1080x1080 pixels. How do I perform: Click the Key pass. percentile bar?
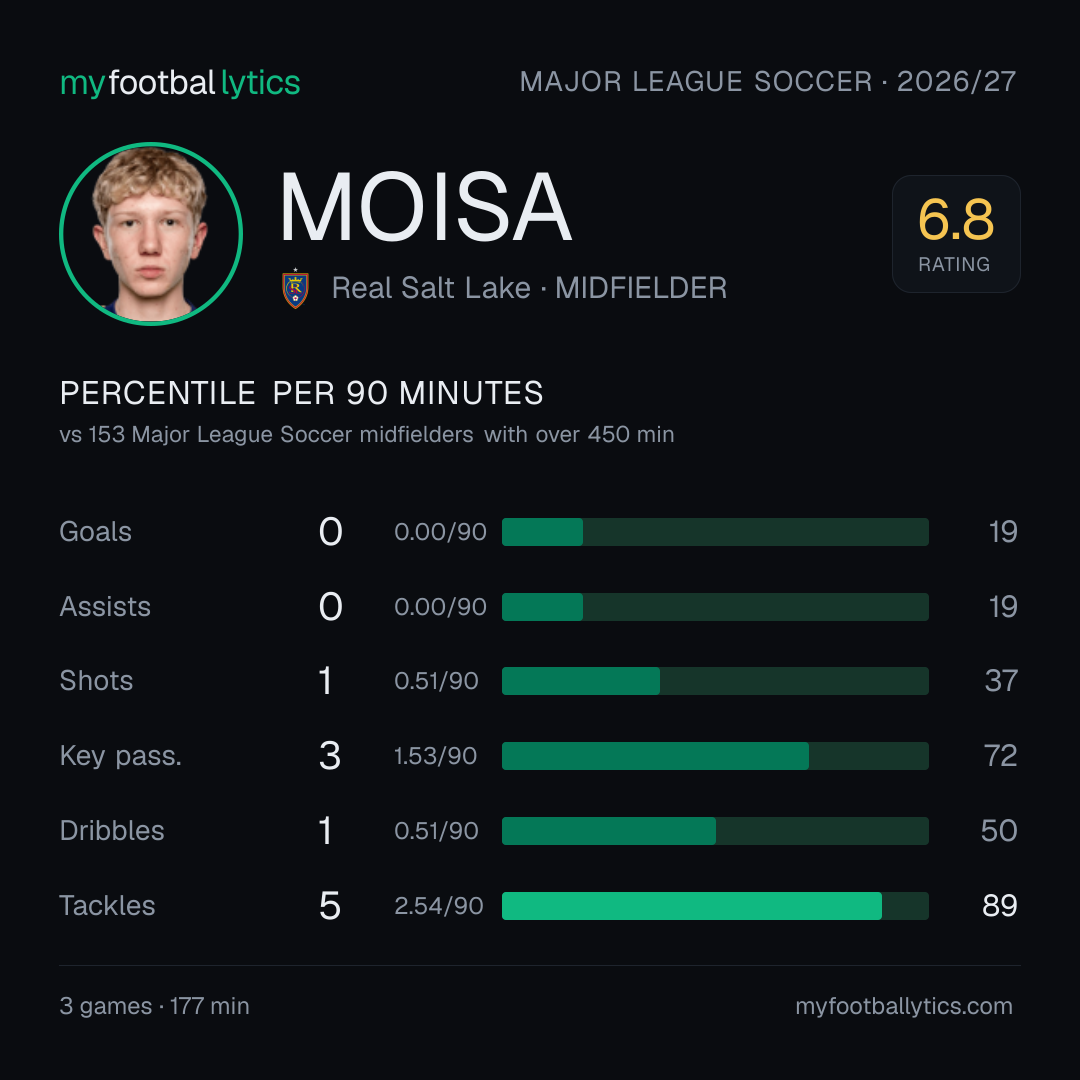point(715,756)
